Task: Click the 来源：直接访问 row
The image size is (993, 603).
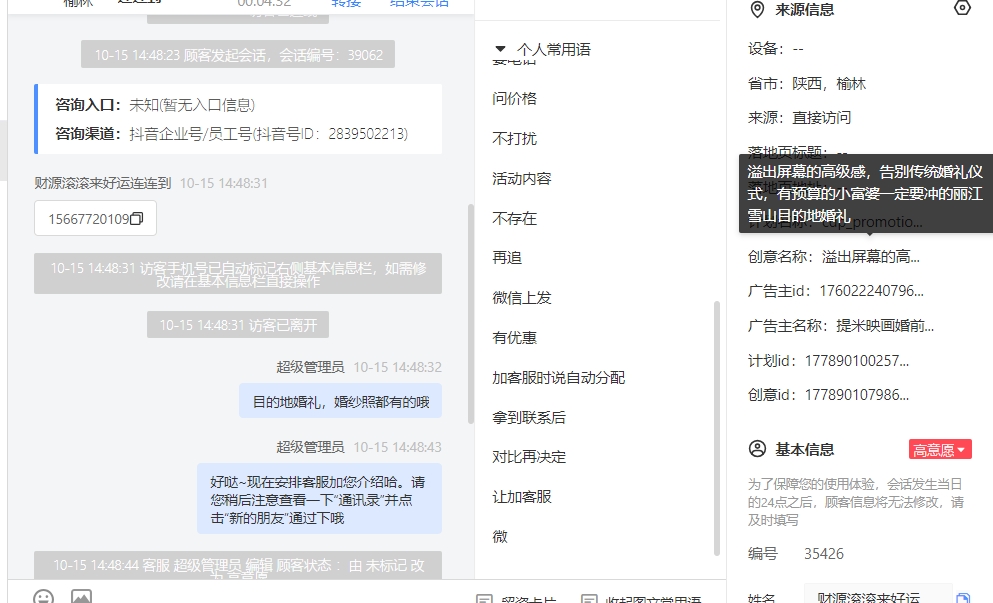Action: click(x=799, y=118)
